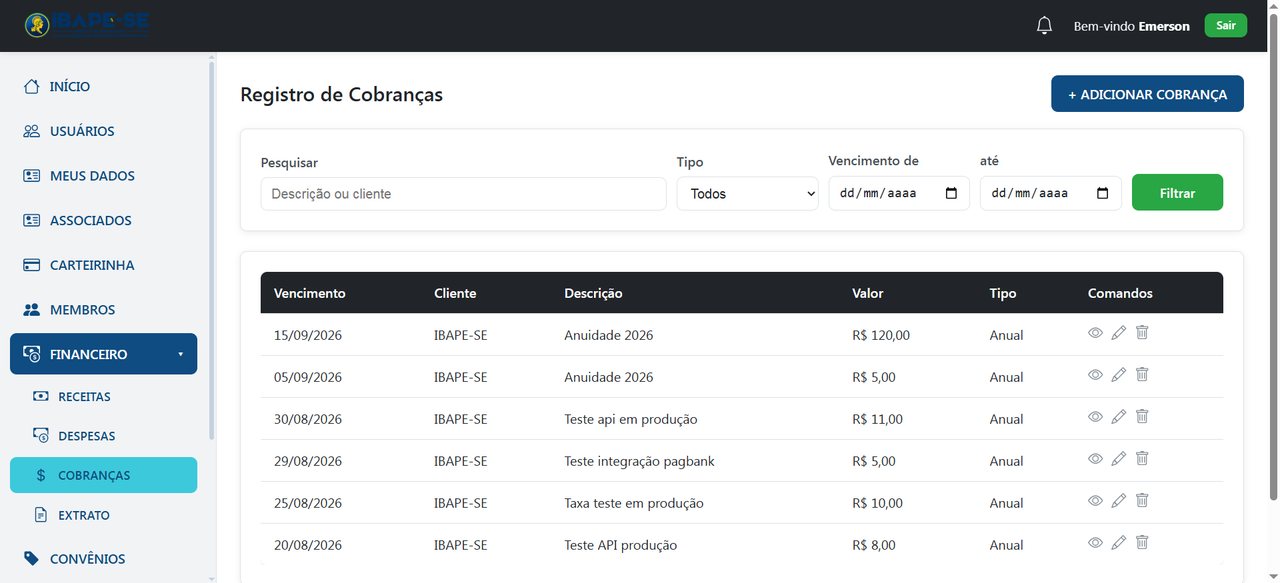Collapse the FINANCEIRO sidebar menu
This screenshot has height=583, width=1280.
click(104, 354)
